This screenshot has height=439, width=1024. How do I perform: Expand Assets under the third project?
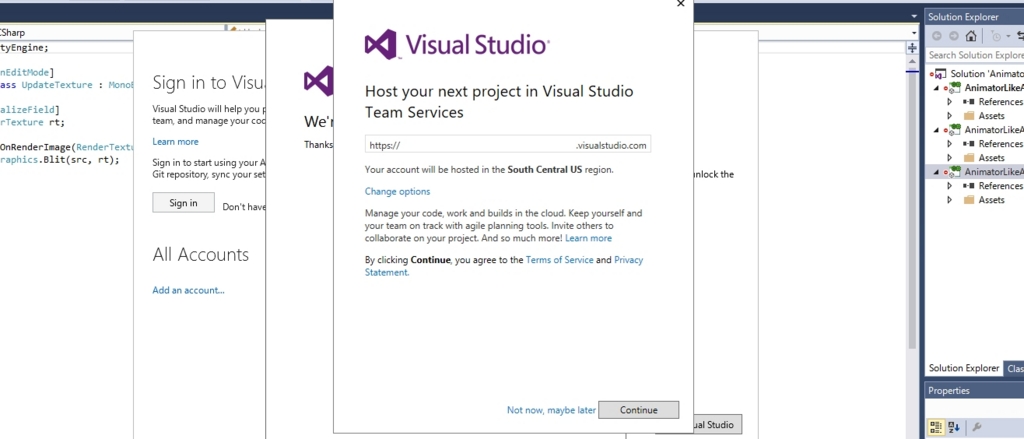[x=950, y=200]
